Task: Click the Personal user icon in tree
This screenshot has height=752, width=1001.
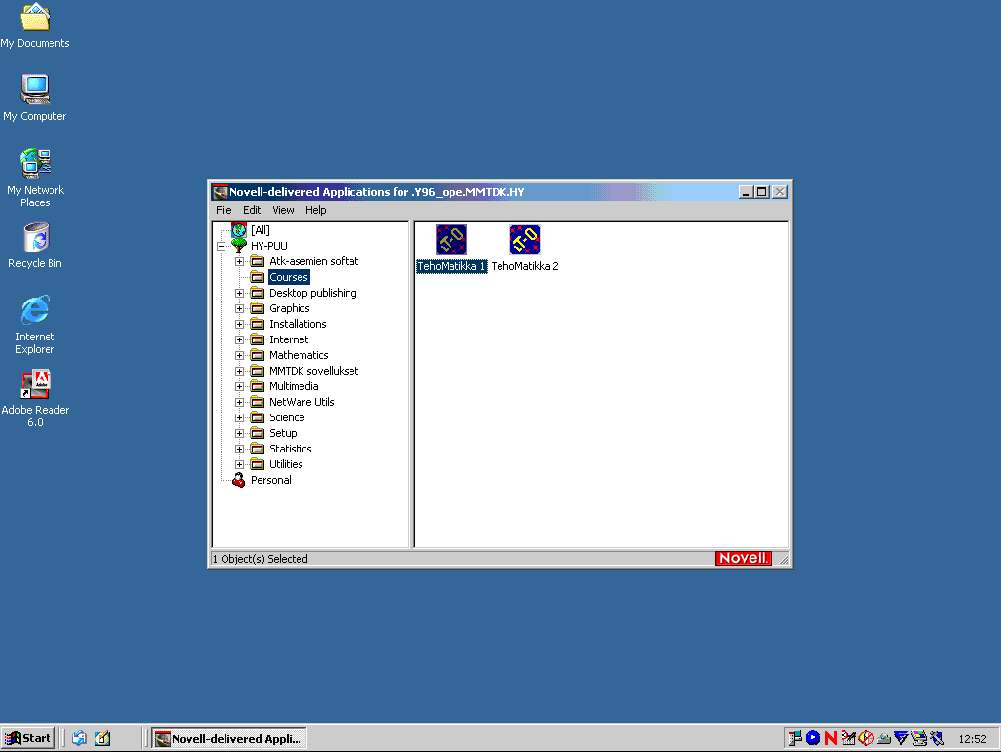Action: click(239, 480)
